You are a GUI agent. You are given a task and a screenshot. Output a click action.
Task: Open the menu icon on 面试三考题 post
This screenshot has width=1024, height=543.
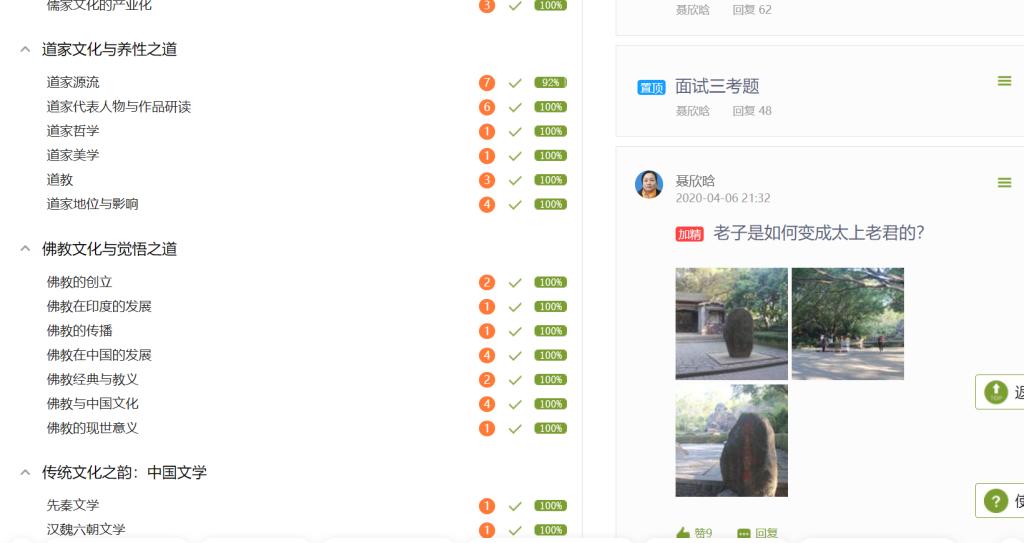[x=1004, y=81]
